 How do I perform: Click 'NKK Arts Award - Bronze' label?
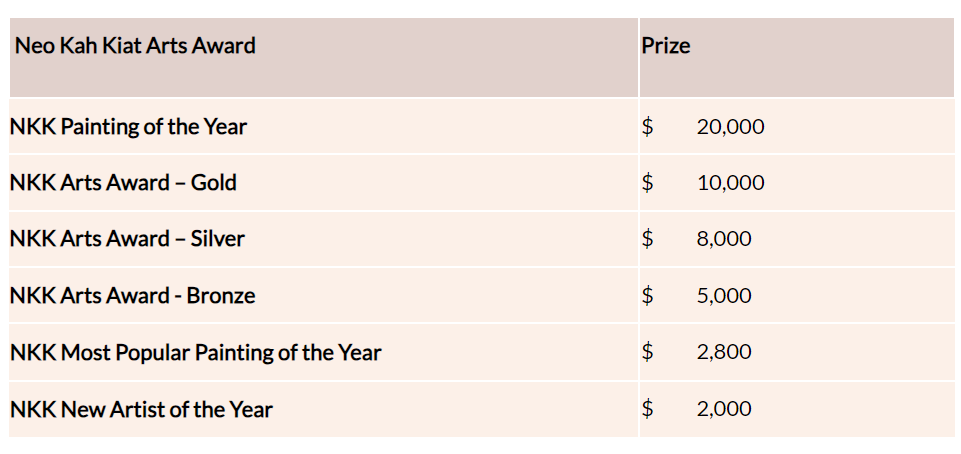click(132, 296)
